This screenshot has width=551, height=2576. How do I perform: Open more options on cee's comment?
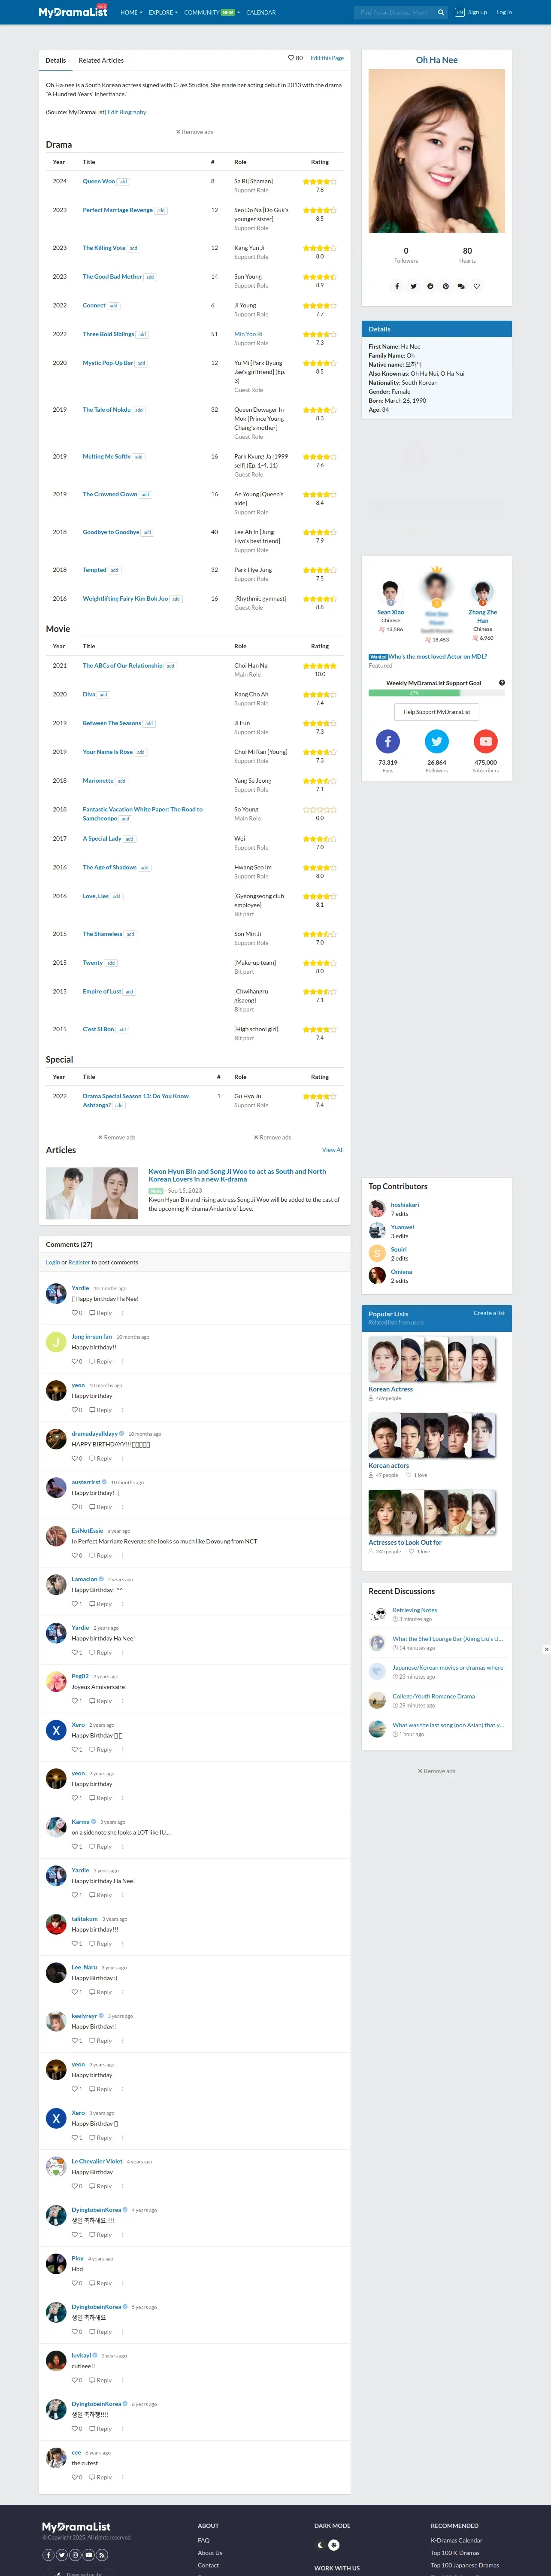(123, 2477)
